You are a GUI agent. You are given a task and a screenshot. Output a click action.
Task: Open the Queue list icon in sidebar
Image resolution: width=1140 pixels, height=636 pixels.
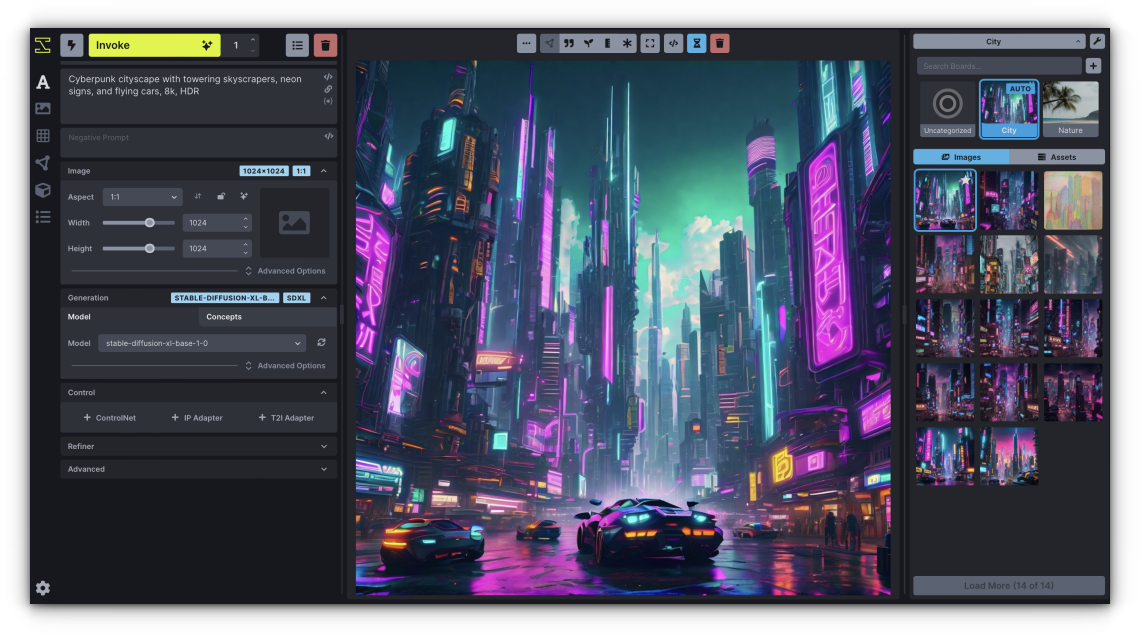coord(42,215)
